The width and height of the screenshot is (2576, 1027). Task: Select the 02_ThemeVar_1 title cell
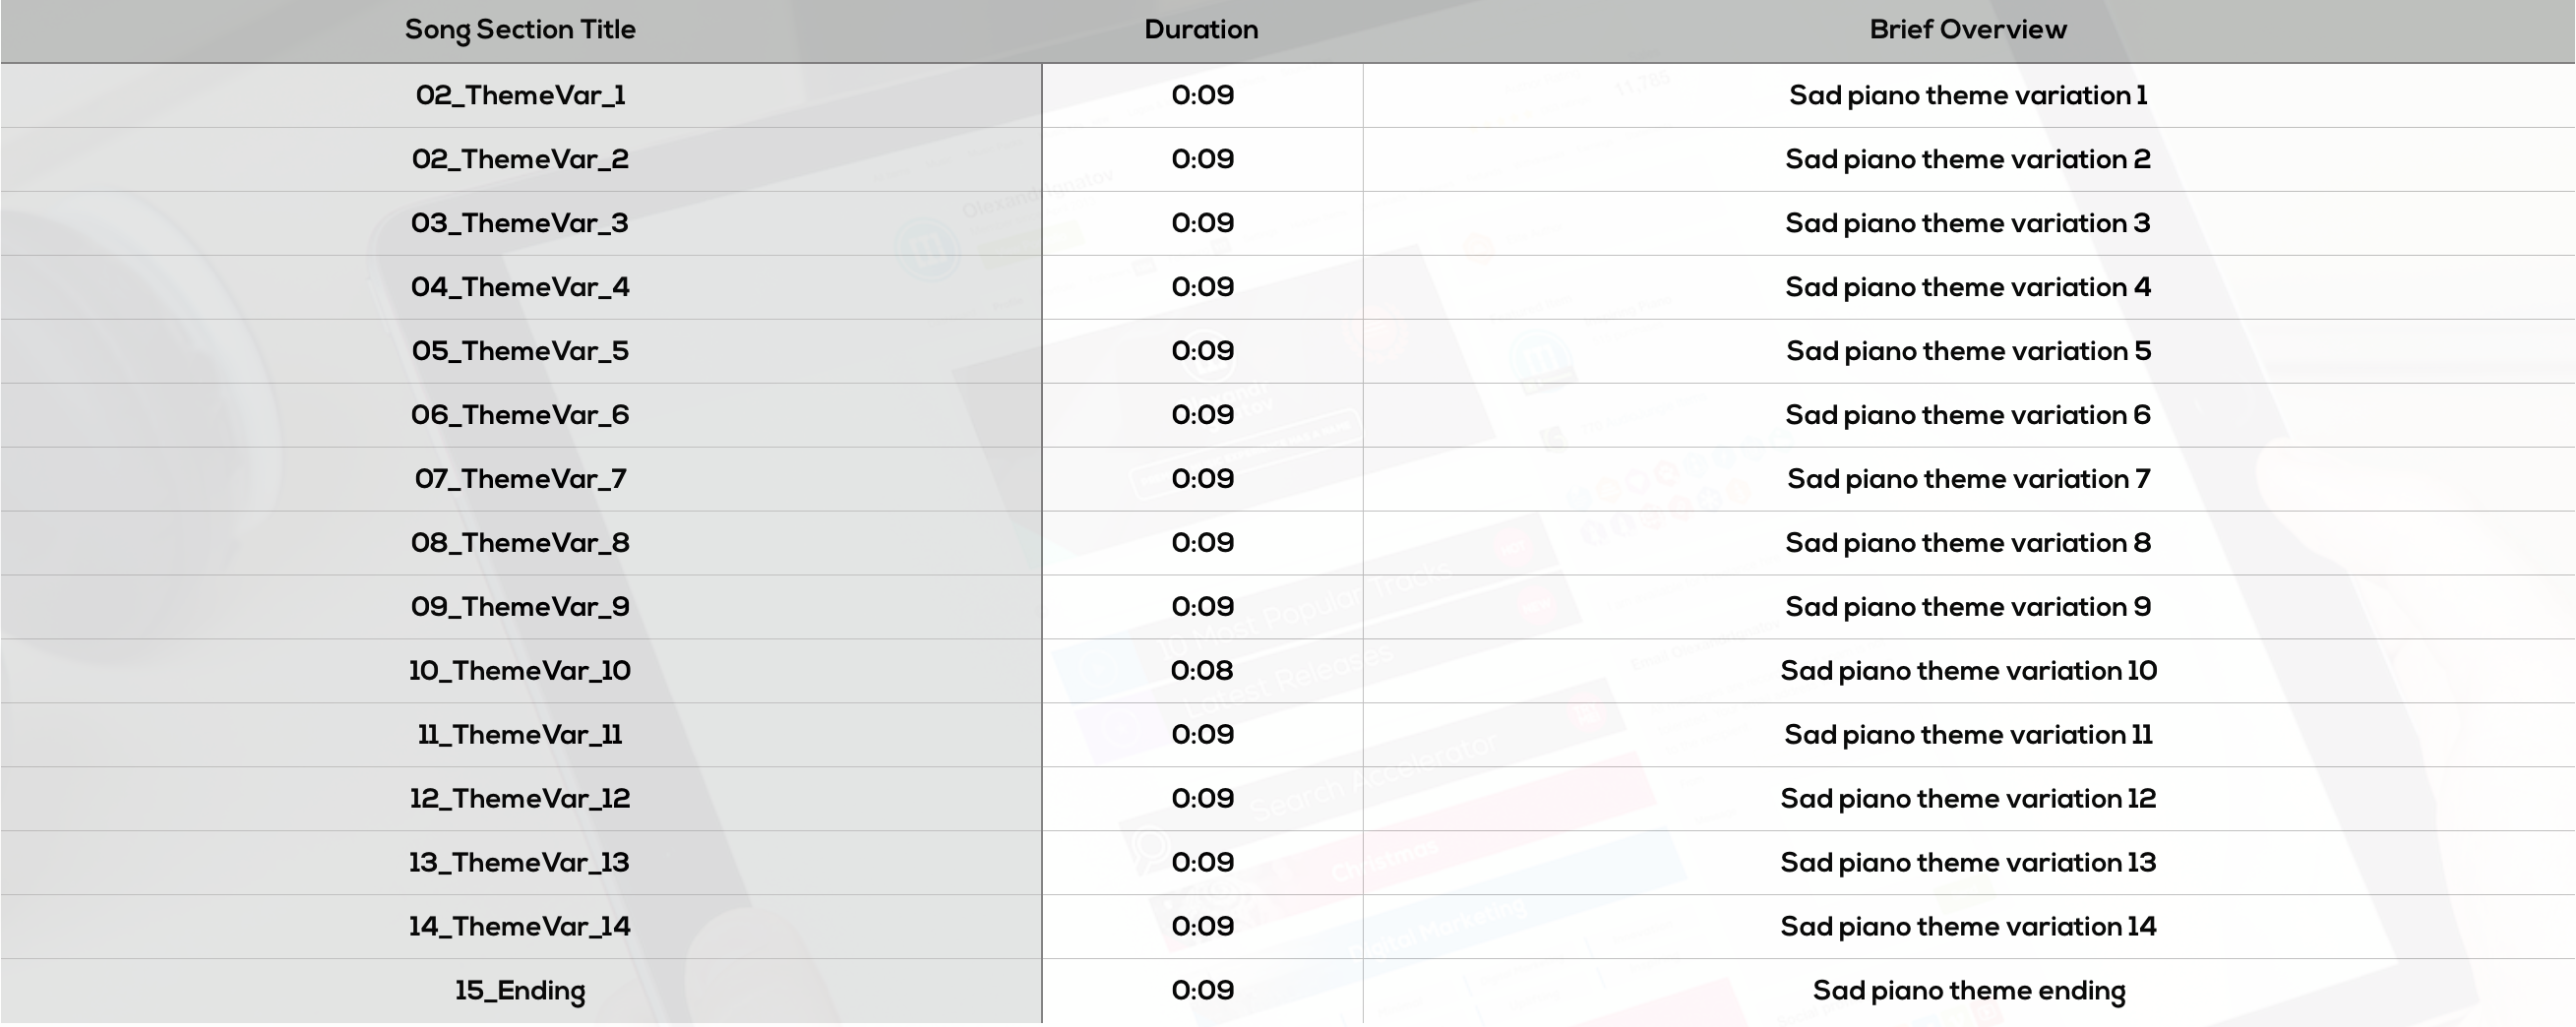click(x=520, y=95)
